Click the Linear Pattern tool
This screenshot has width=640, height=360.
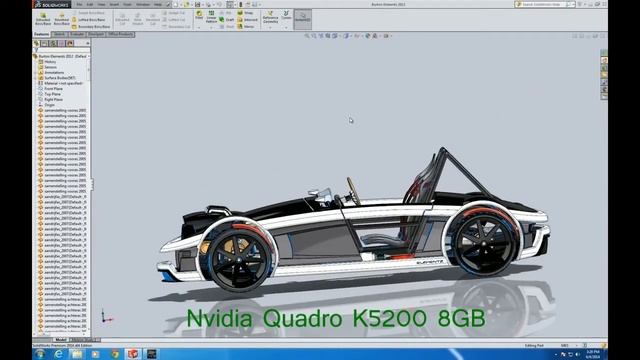pyautogui.click(x=211, y=16)
